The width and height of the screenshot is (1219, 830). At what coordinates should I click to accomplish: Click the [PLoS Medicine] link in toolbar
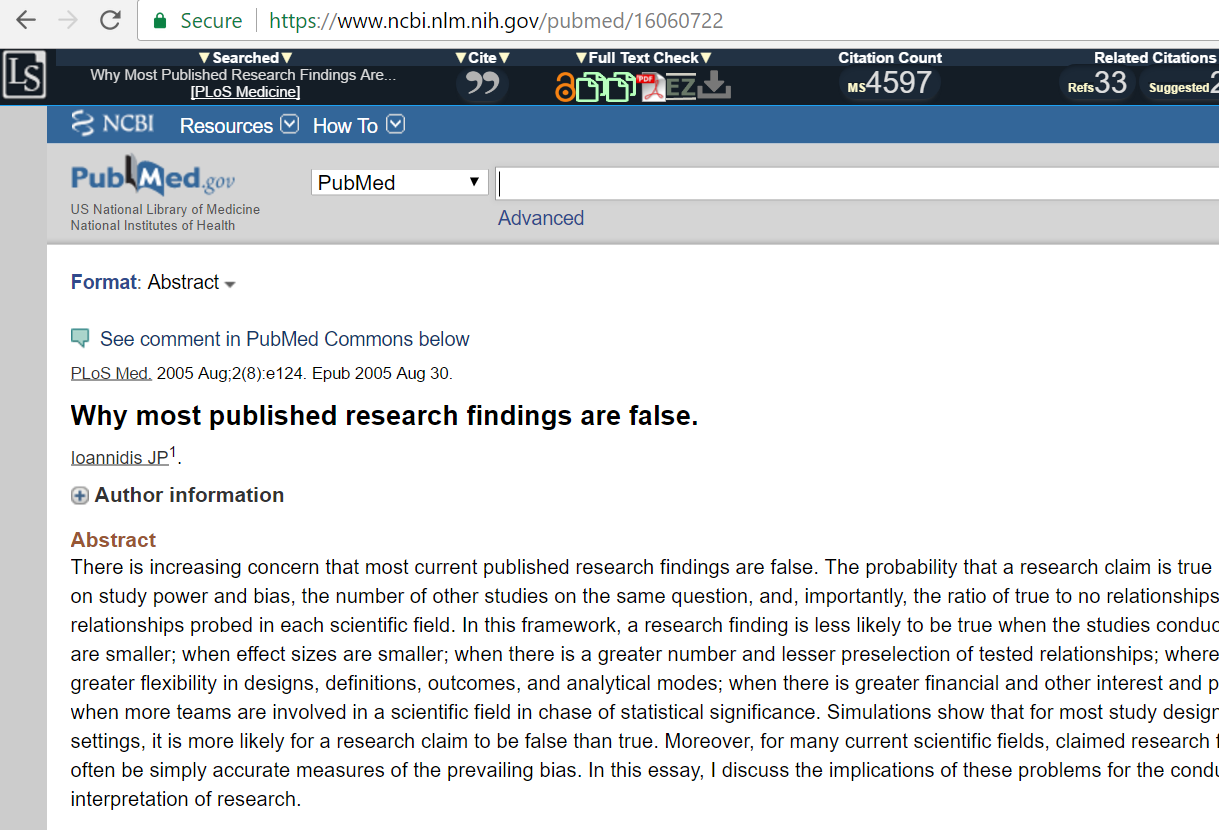(x=245, y=92)
